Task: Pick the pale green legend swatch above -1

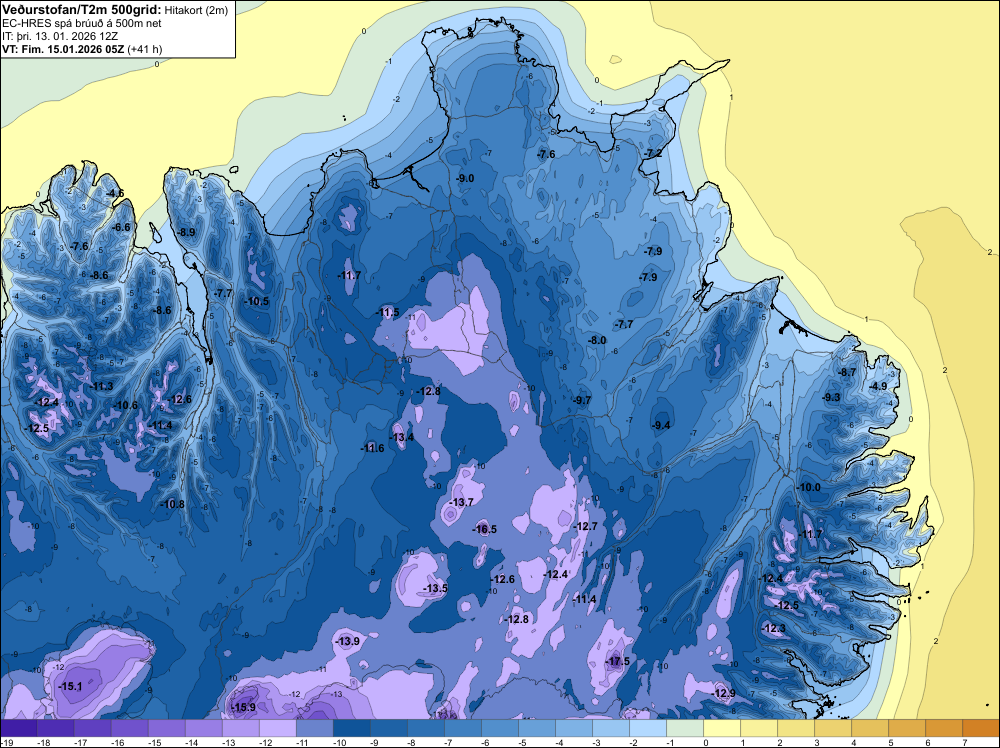Action: pos(685,728)
